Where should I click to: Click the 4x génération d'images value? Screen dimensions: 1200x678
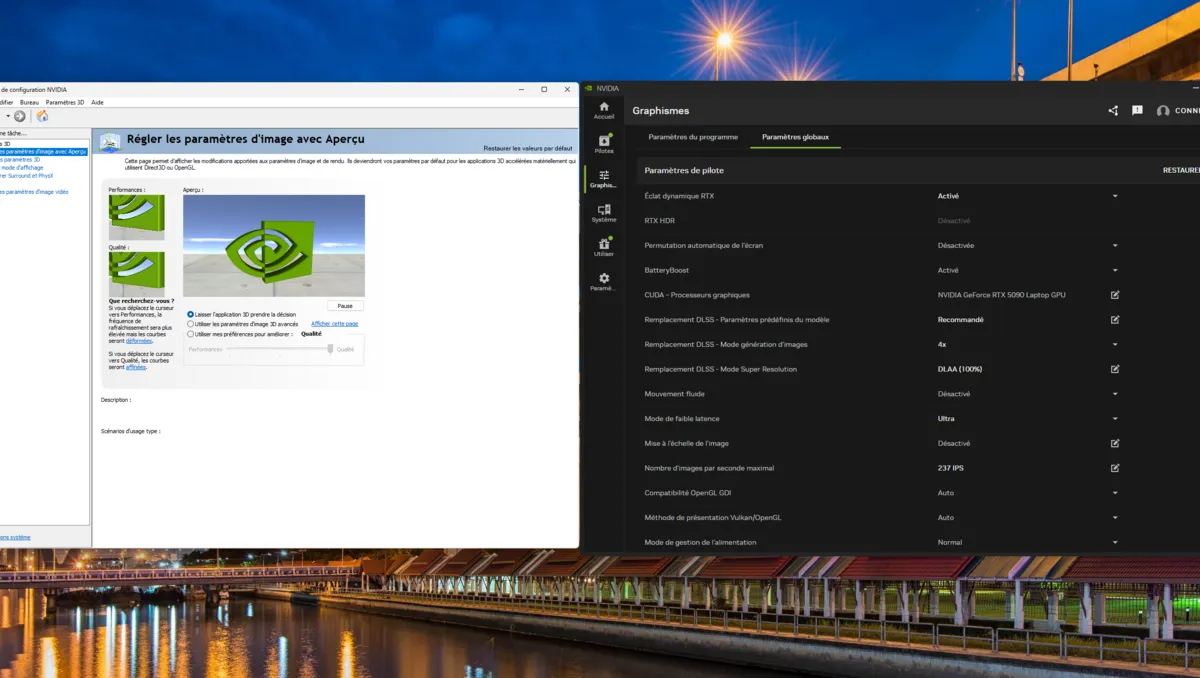click(x=942, y=344)
